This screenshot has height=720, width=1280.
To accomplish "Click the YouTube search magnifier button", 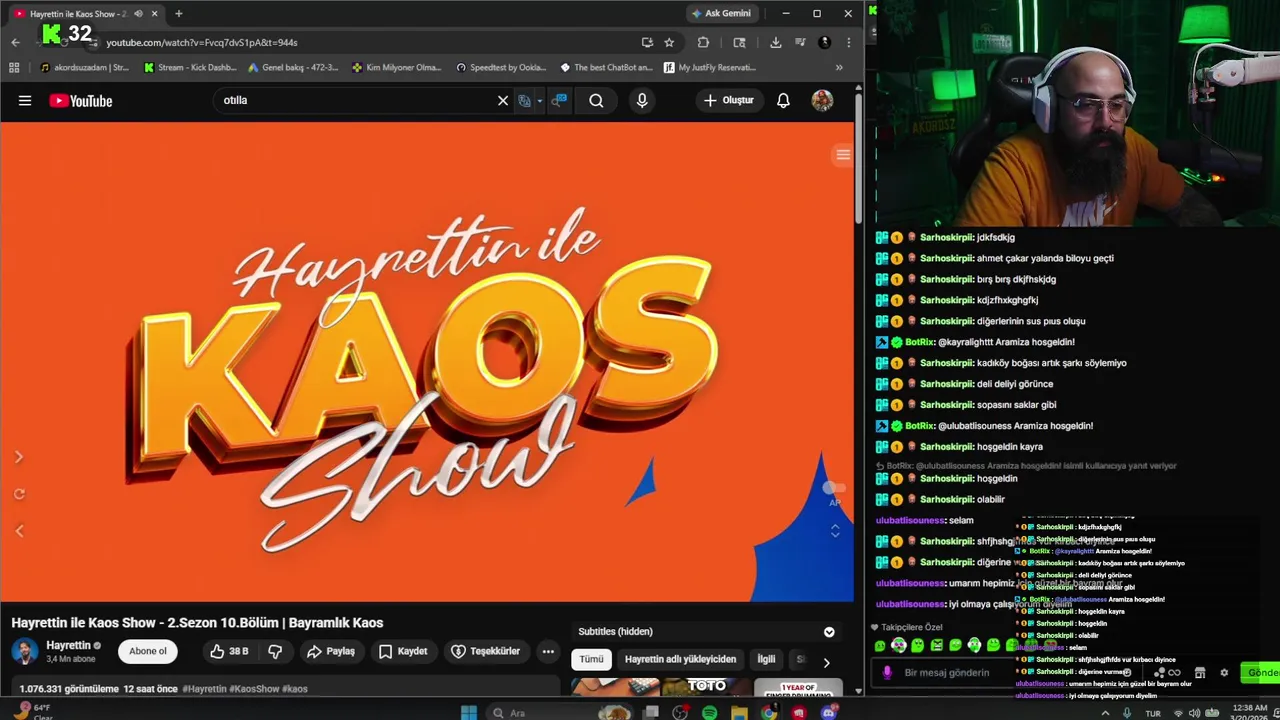I will 596,100.
